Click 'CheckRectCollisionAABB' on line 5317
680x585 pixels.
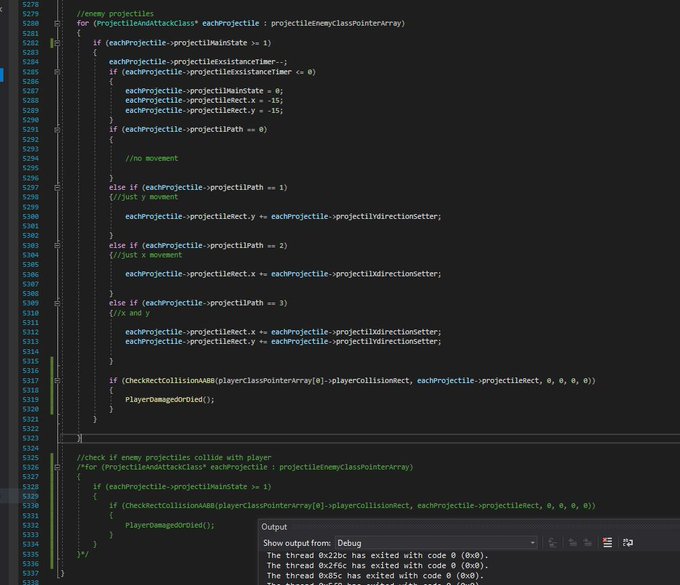(x=170, y=381)
